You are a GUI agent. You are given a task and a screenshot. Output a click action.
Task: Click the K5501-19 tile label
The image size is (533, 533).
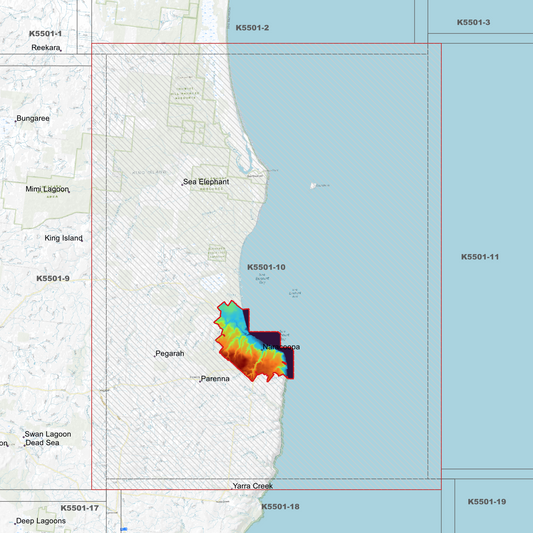tap(487, 502)
